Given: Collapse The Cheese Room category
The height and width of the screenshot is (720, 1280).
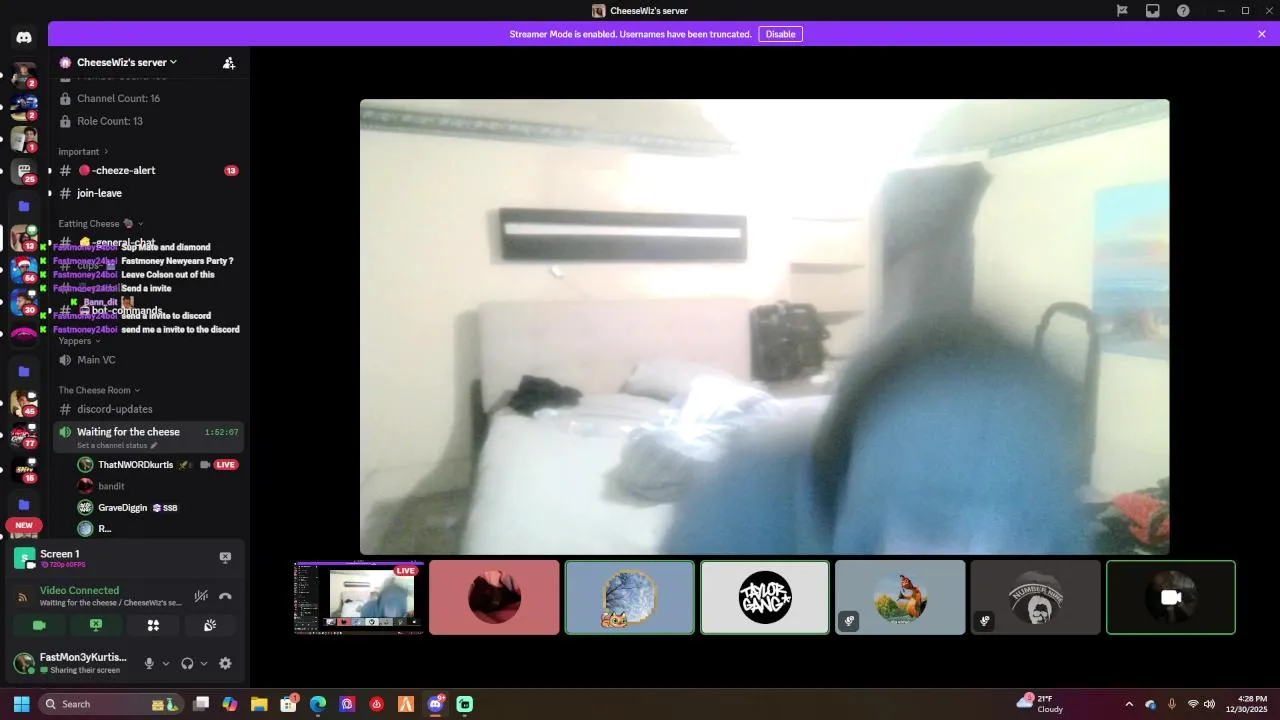Looking at the screenshot, I should pyautogui.click(x=99, y=390).
